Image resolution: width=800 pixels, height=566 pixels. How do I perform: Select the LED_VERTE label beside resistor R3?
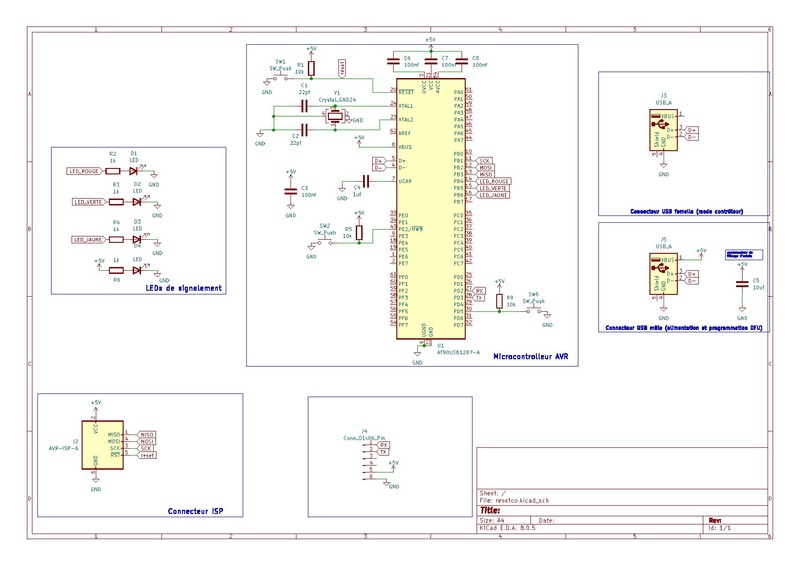tap(88, 201)
